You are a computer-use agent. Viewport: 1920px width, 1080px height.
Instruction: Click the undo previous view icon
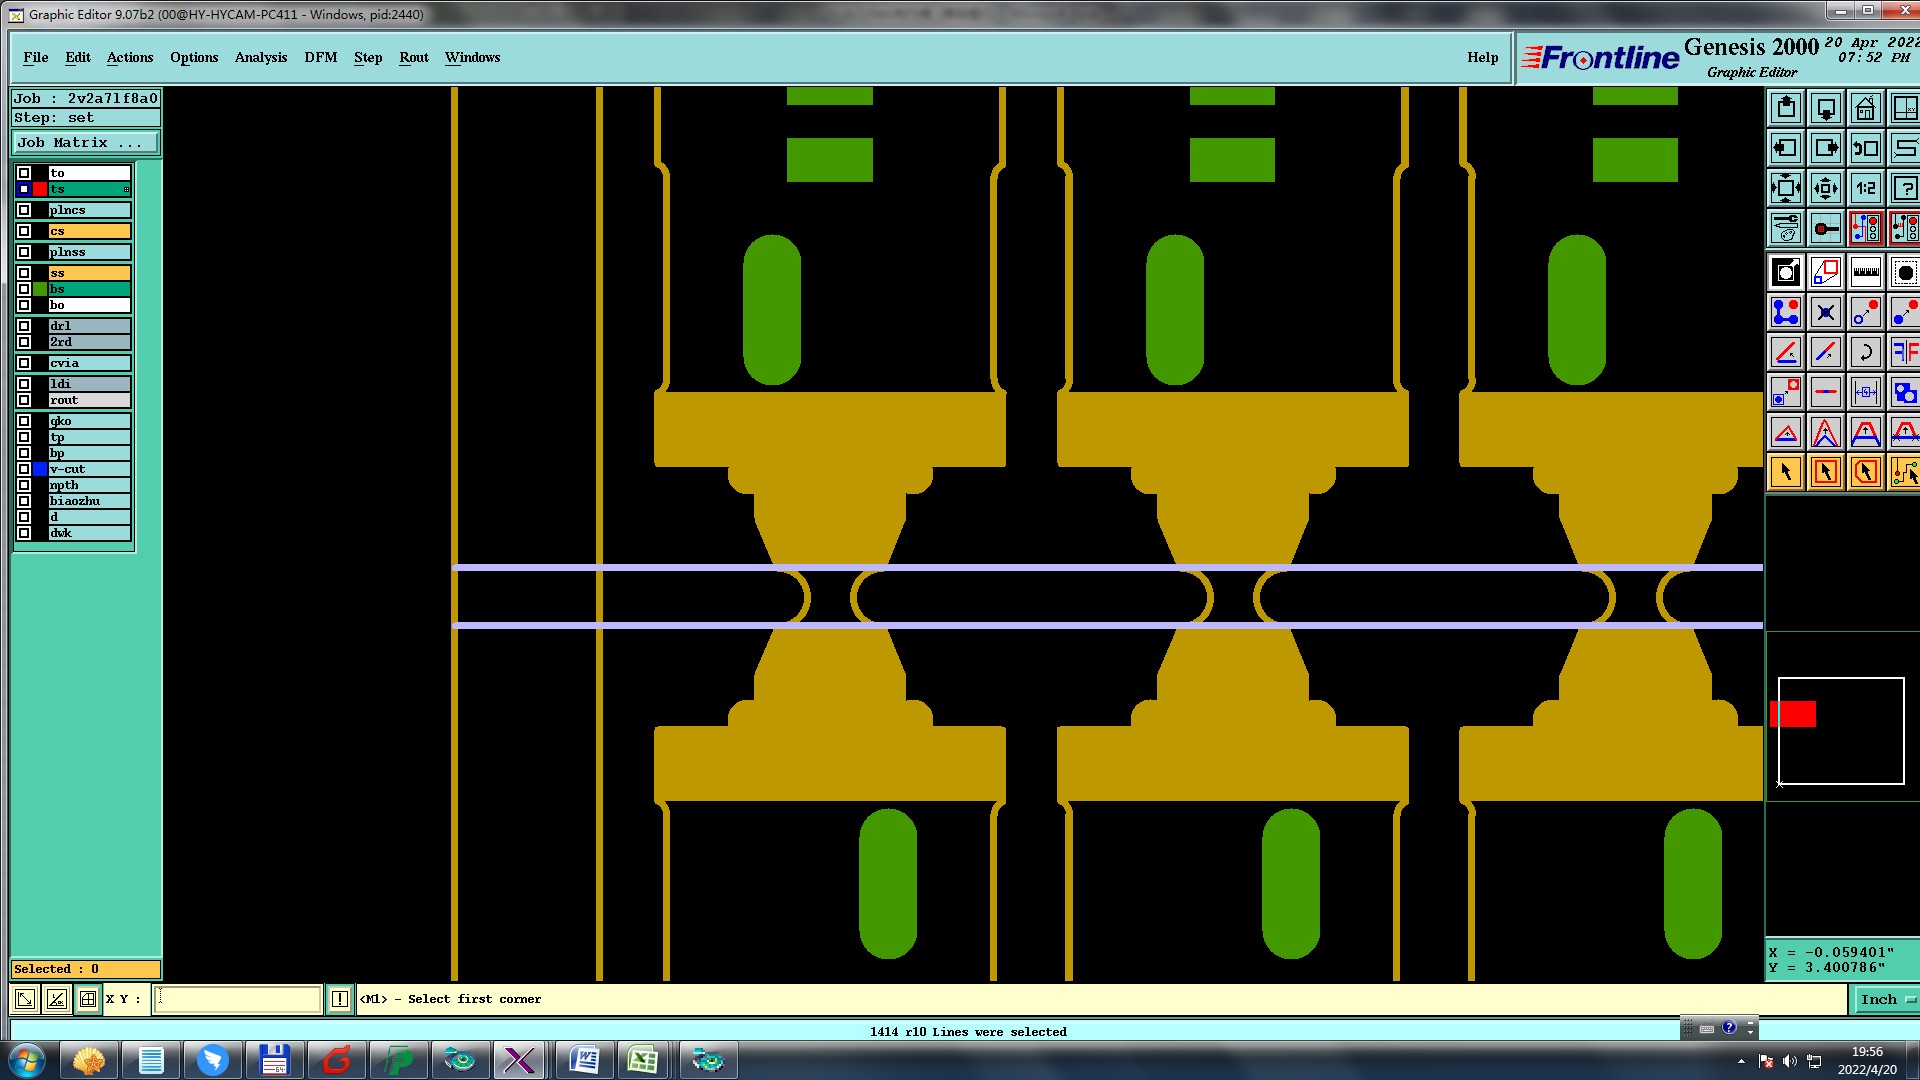1865,148
